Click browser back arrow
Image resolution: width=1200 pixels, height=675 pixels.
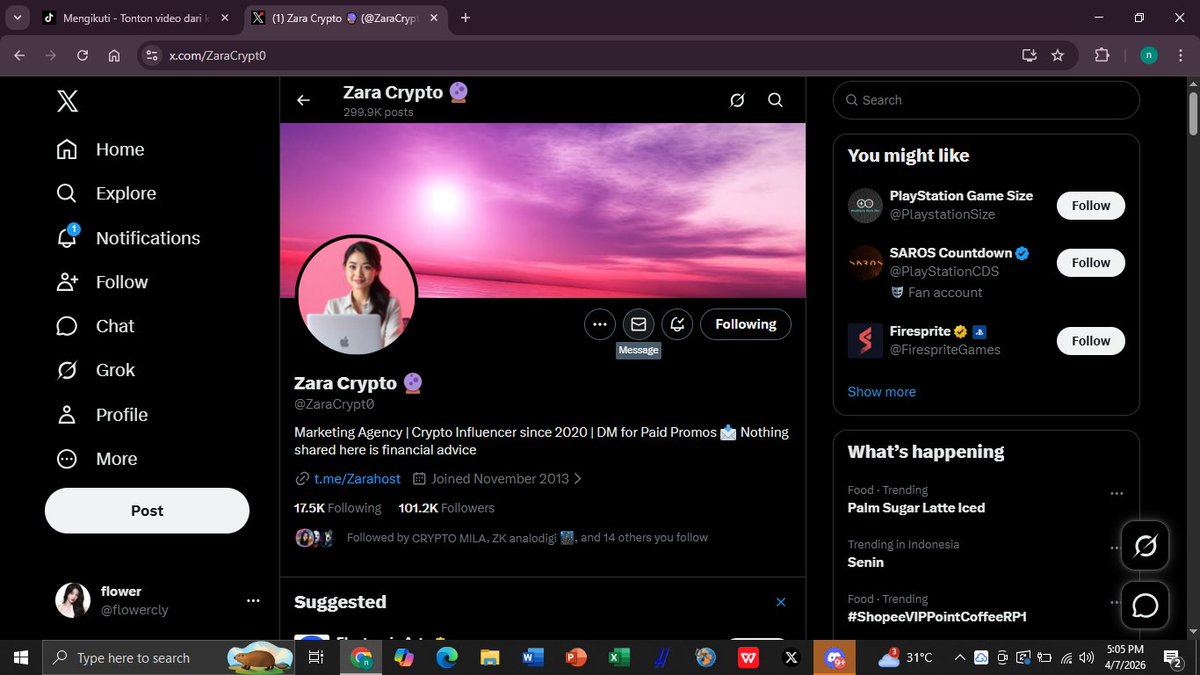19,56
